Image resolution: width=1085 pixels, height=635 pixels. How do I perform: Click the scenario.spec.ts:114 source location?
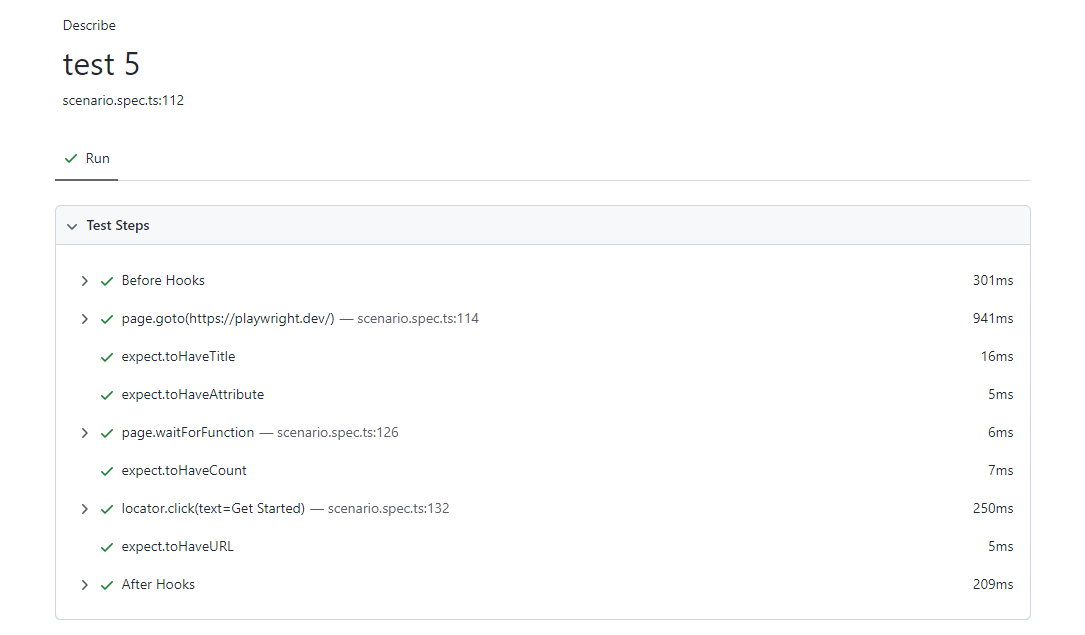418,318
